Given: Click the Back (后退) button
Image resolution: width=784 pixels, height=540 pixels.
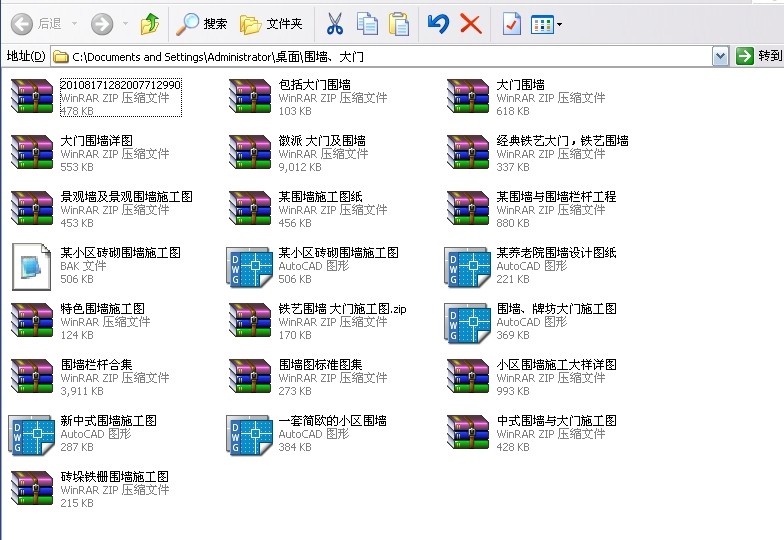Looking at the screenshot, I should 38,23.
